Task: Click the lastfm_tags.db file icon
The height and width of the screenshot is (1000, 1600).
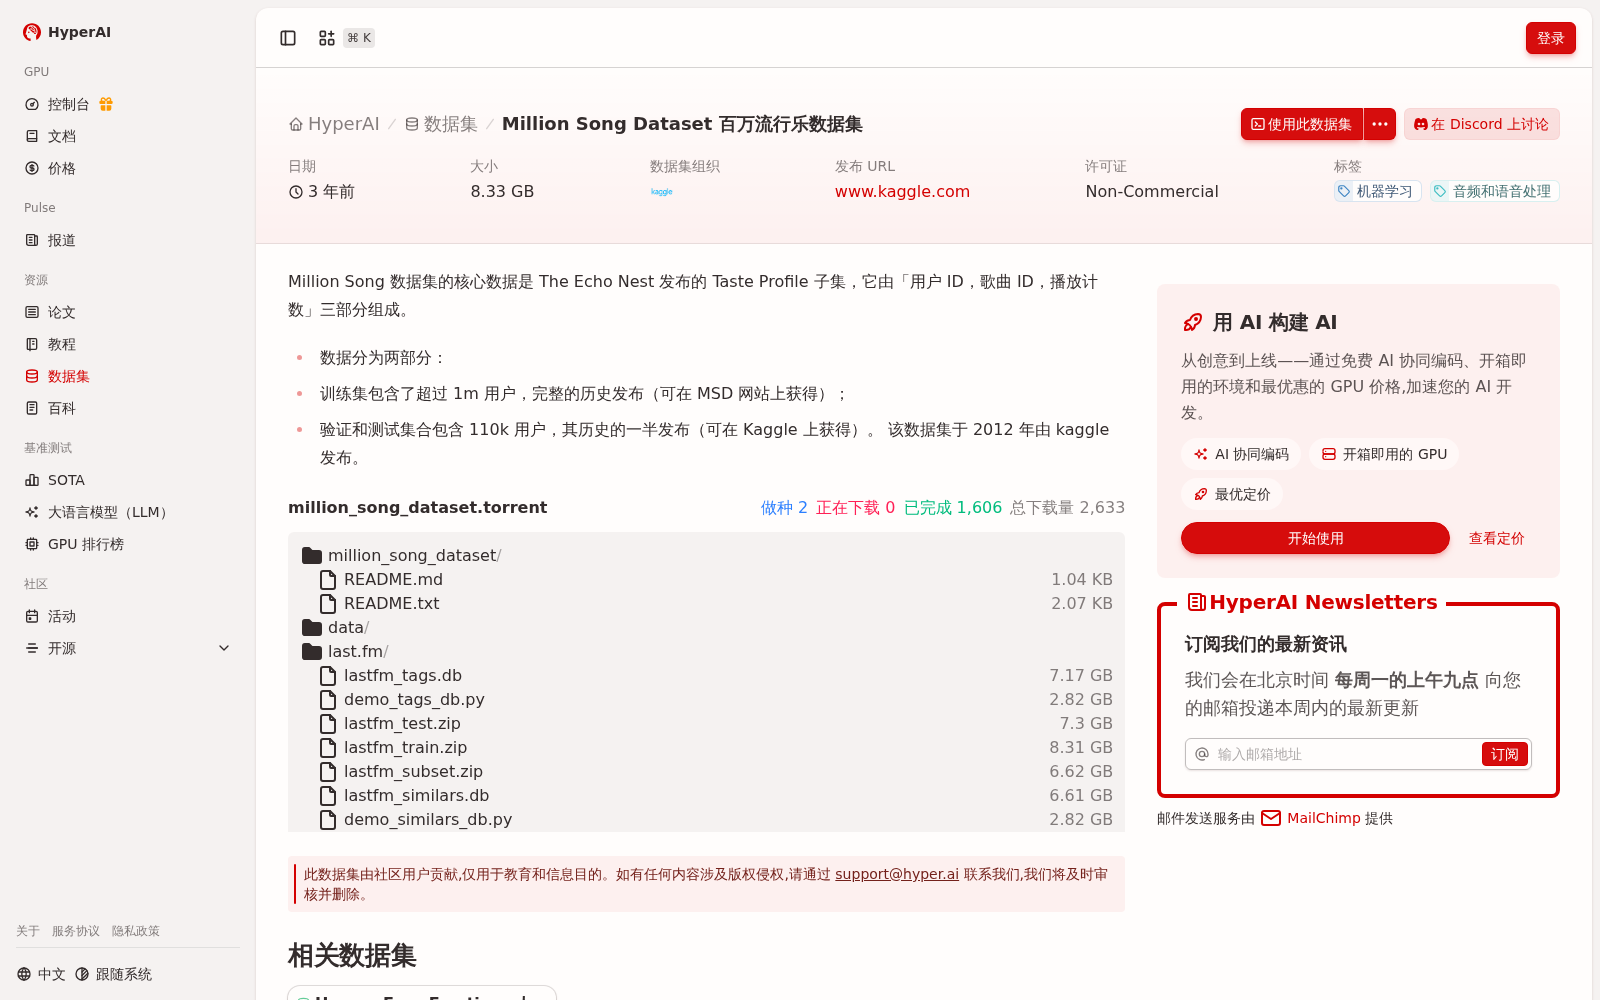Action: pos(328,676)
